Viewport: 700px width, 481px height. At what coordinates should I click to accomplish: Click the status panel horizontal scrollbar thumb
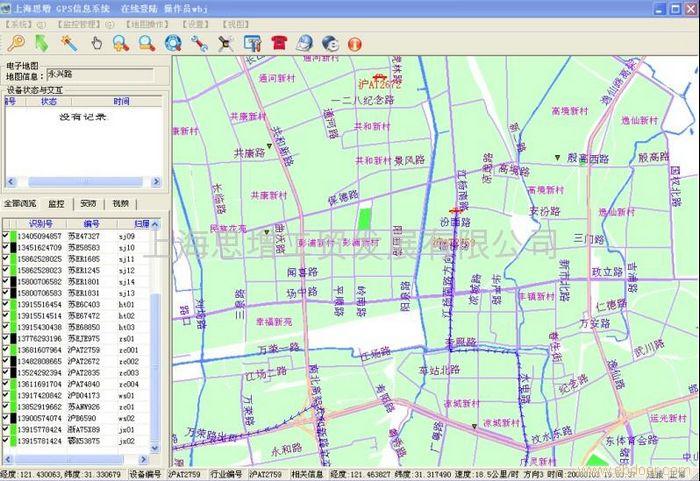[x=85, y=182]
